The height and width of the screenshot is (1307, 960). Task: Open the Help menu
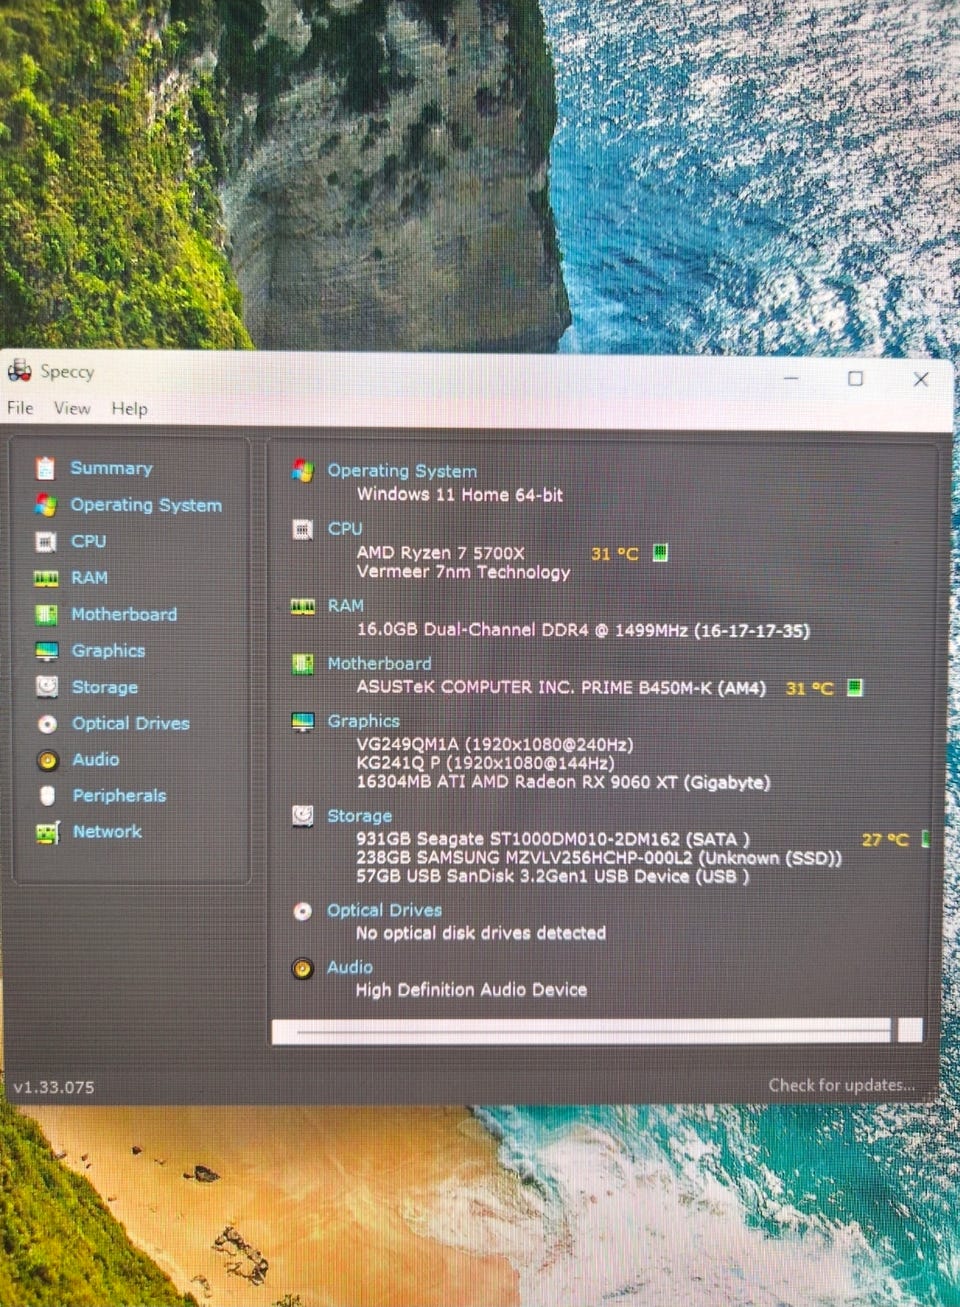pos(129,408)
